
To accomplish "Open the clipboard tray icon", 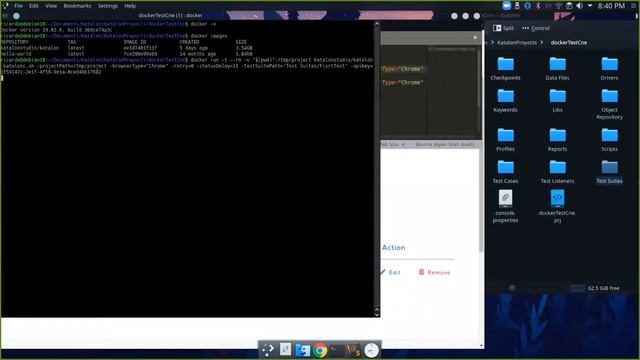I will (569, 6).
